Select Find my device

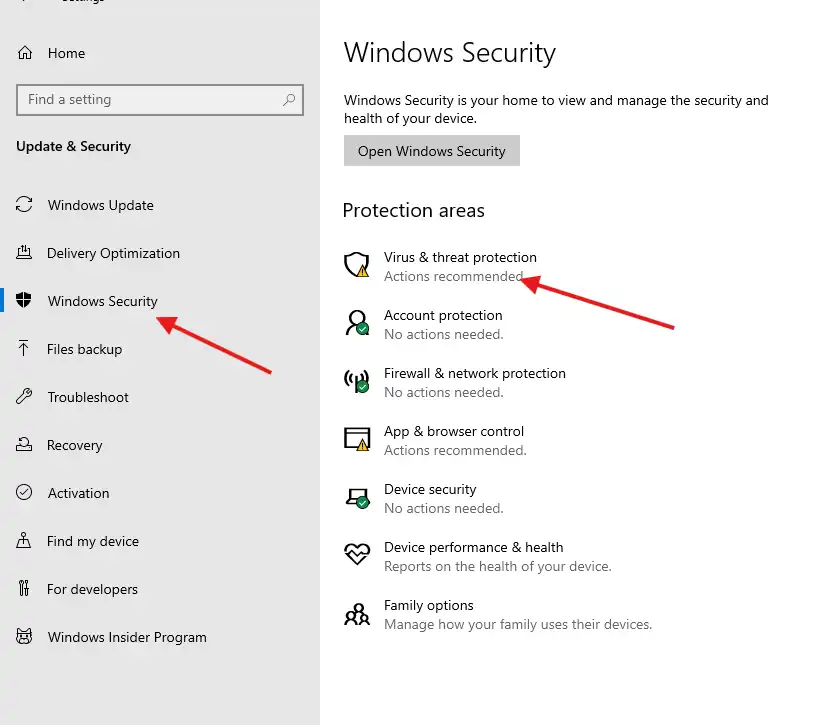93,541
